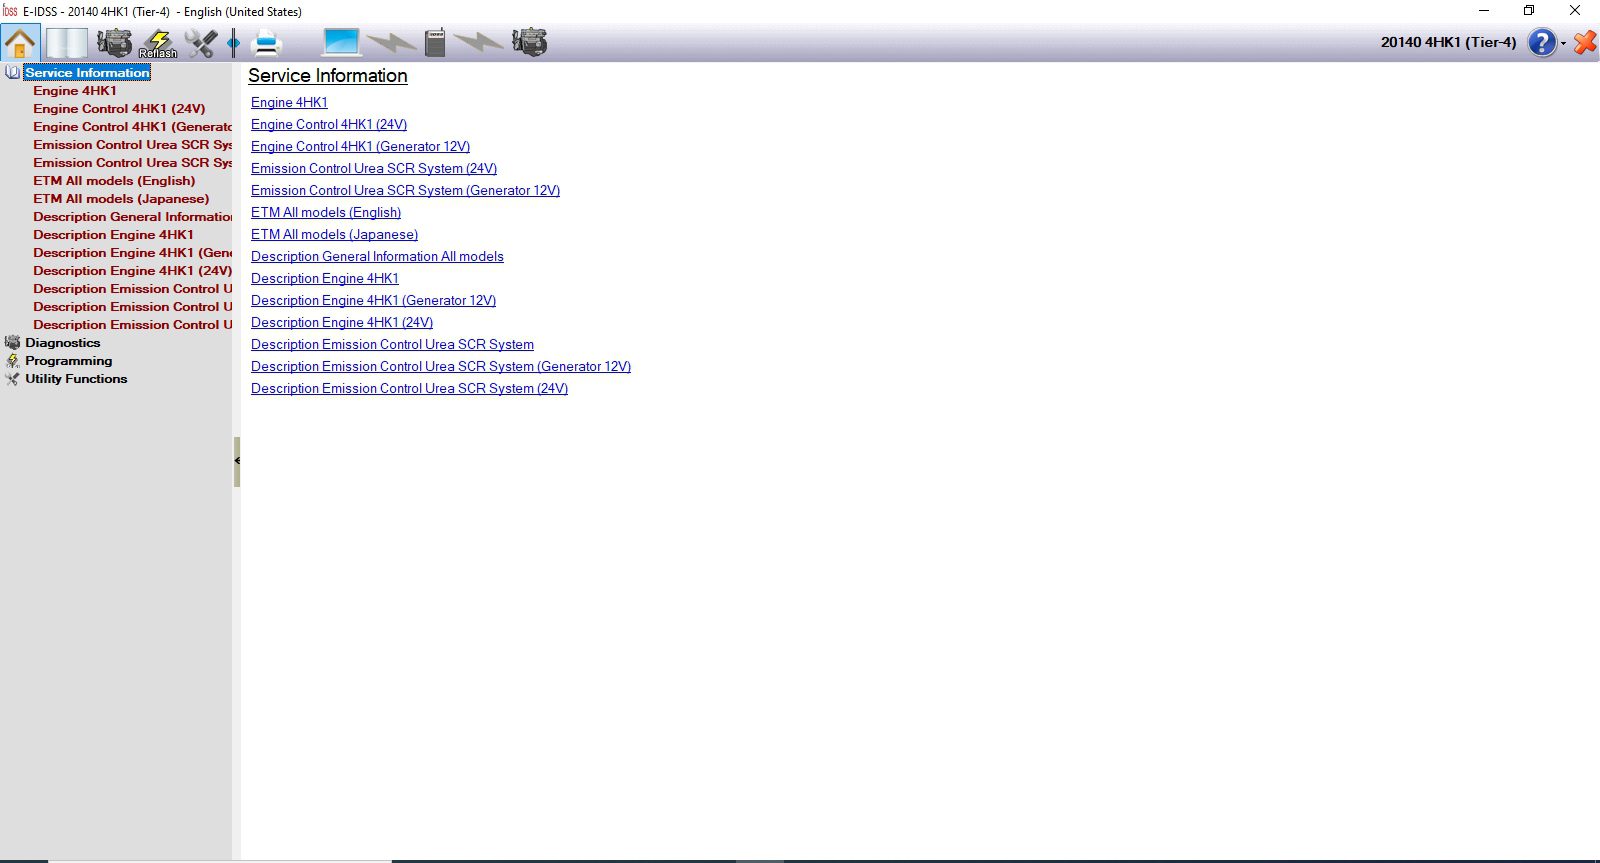Restore down the E-IDSS window
1600x863 pixels.
point(1529,11)
